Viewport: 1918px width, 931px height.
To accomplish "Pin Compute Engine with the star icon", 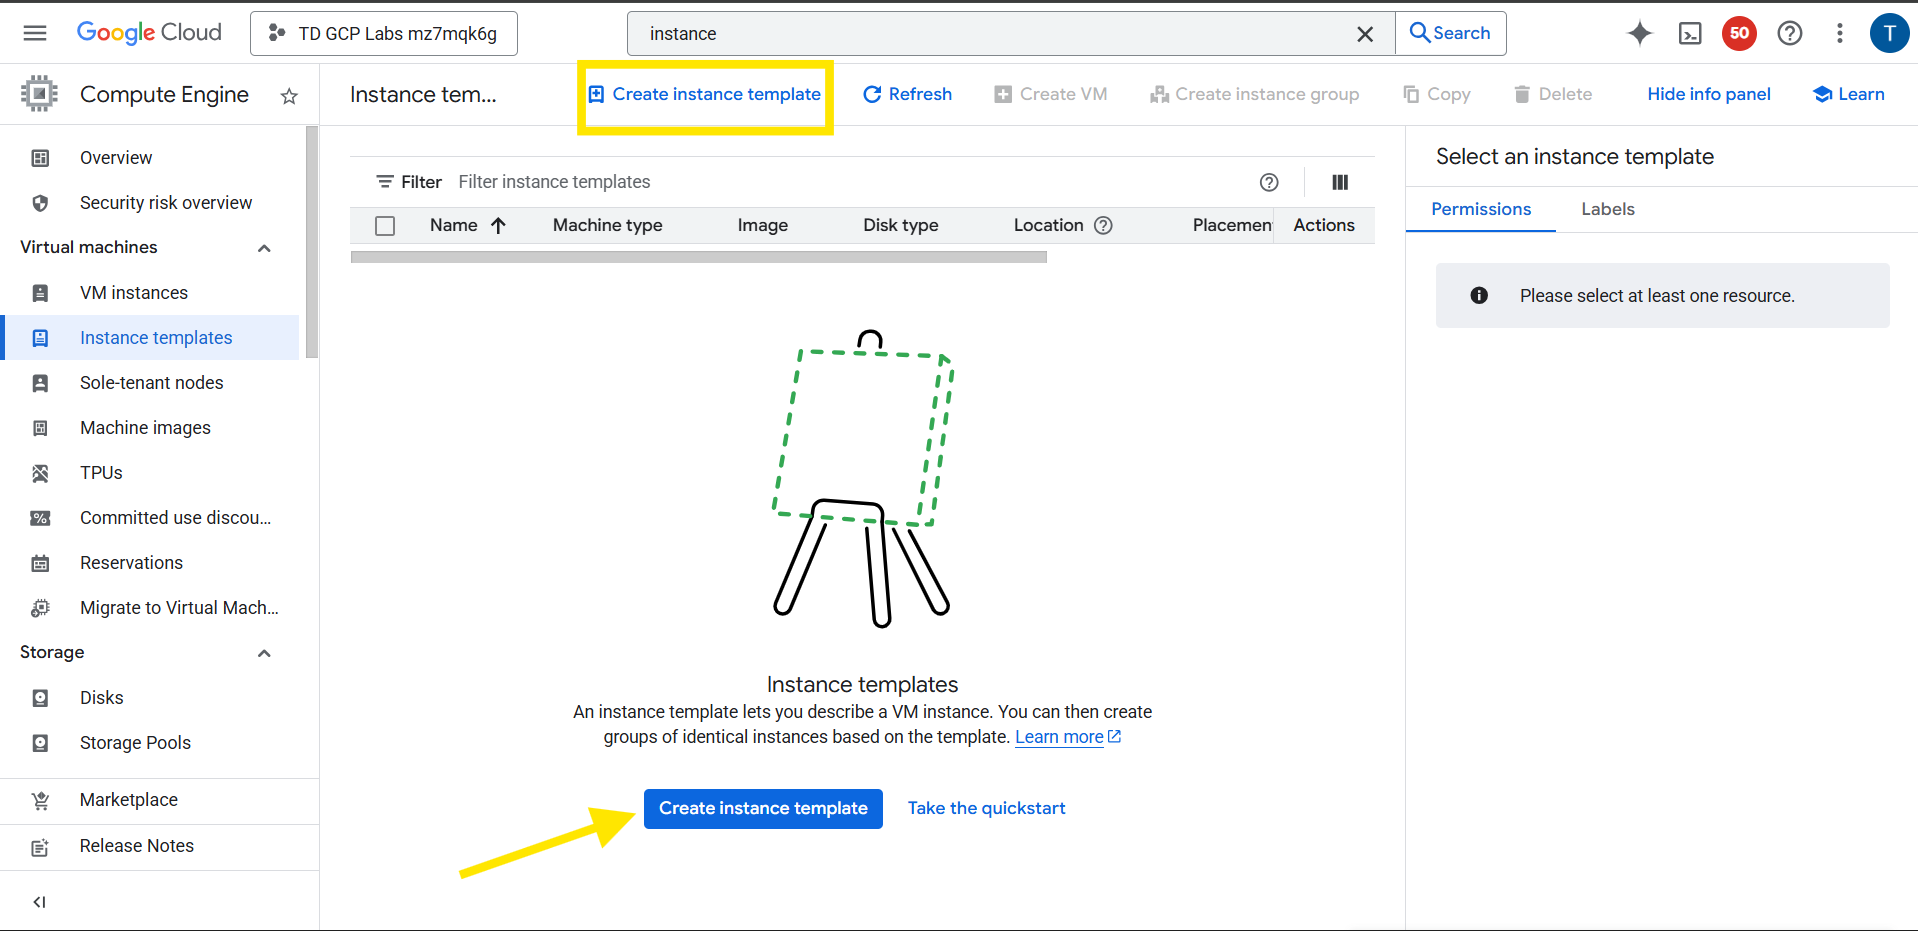I will (x=289, y=96).
